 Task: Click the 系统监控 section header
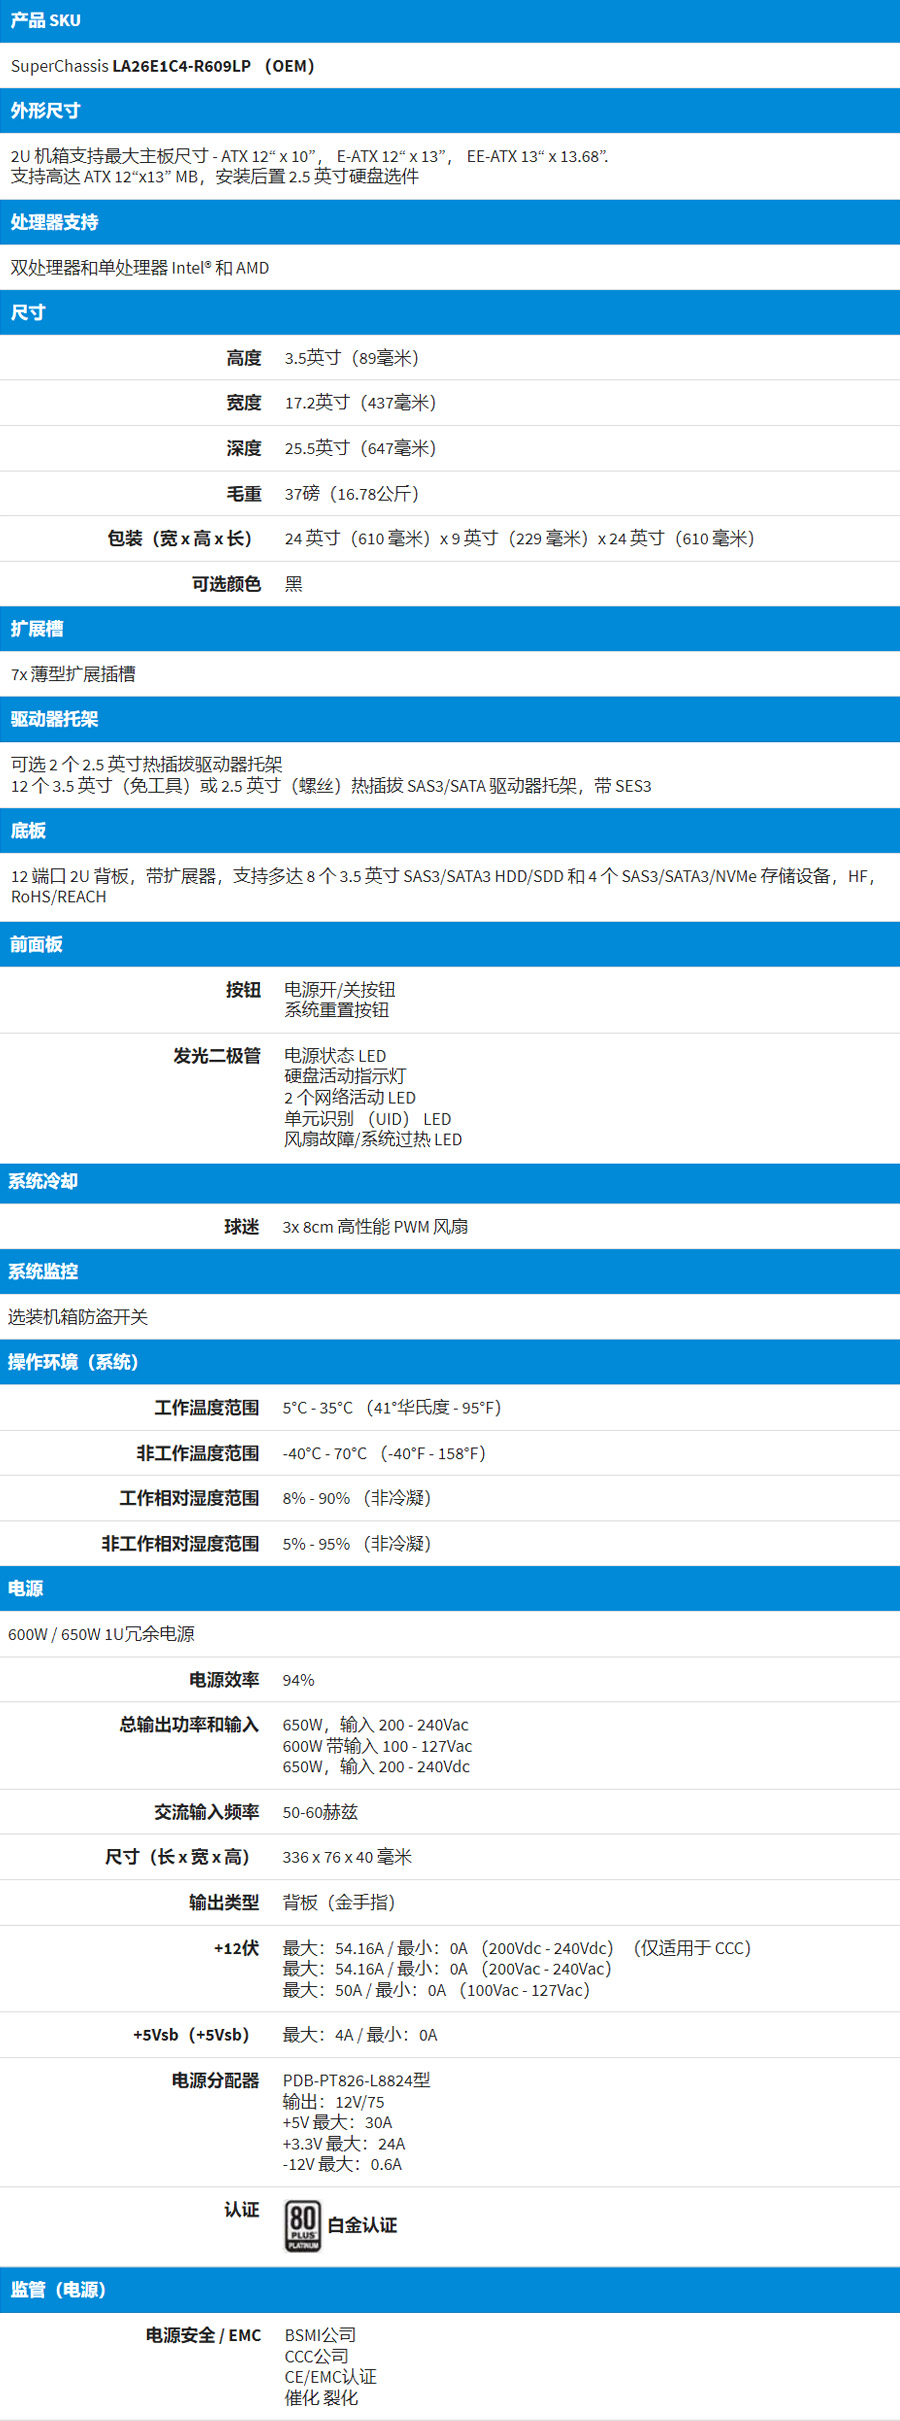[43, 1272]
